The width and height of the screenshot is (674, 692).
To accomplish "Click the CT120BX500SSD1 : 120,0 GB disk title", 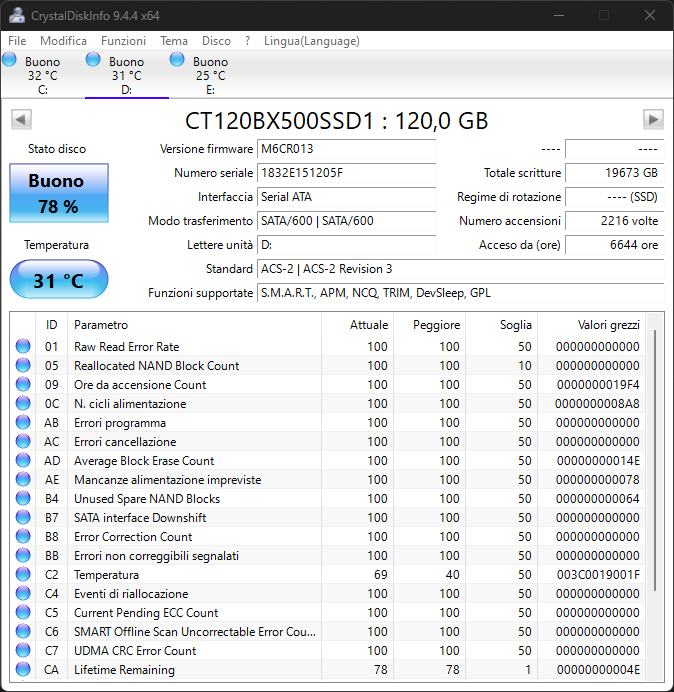I will [x=336, y=120].
